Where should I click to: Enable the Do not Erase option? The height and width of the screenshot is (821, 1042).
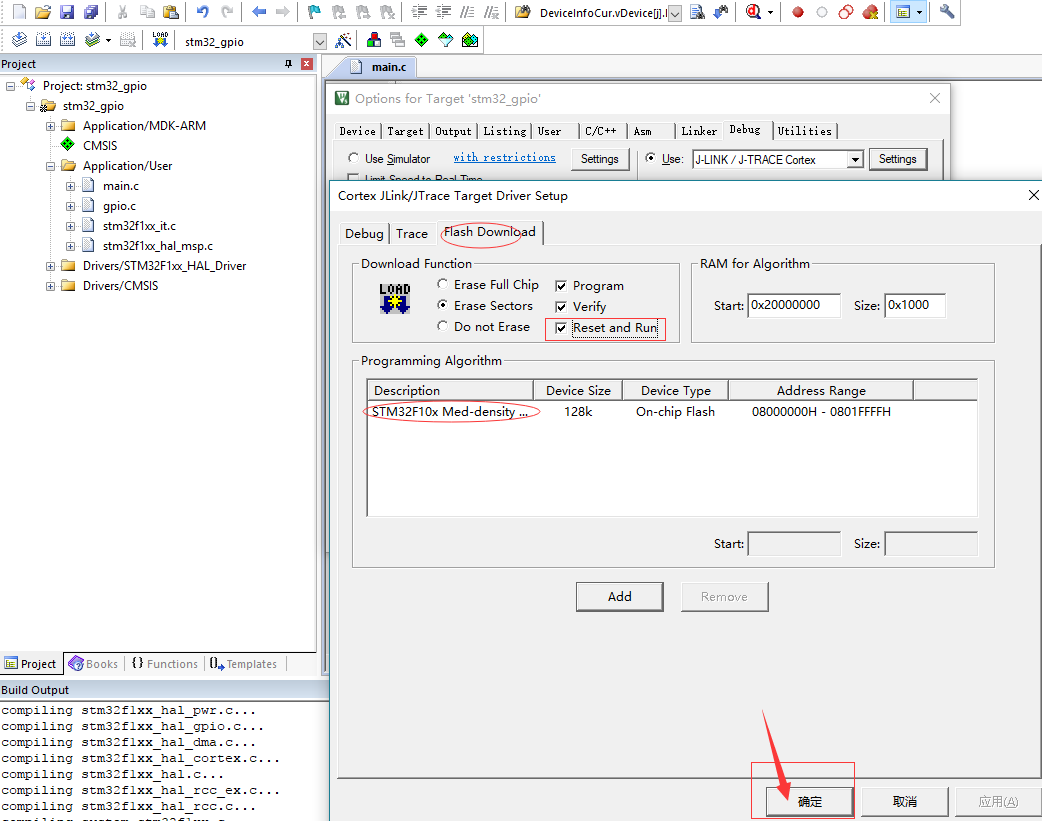[x=442, y=326]
